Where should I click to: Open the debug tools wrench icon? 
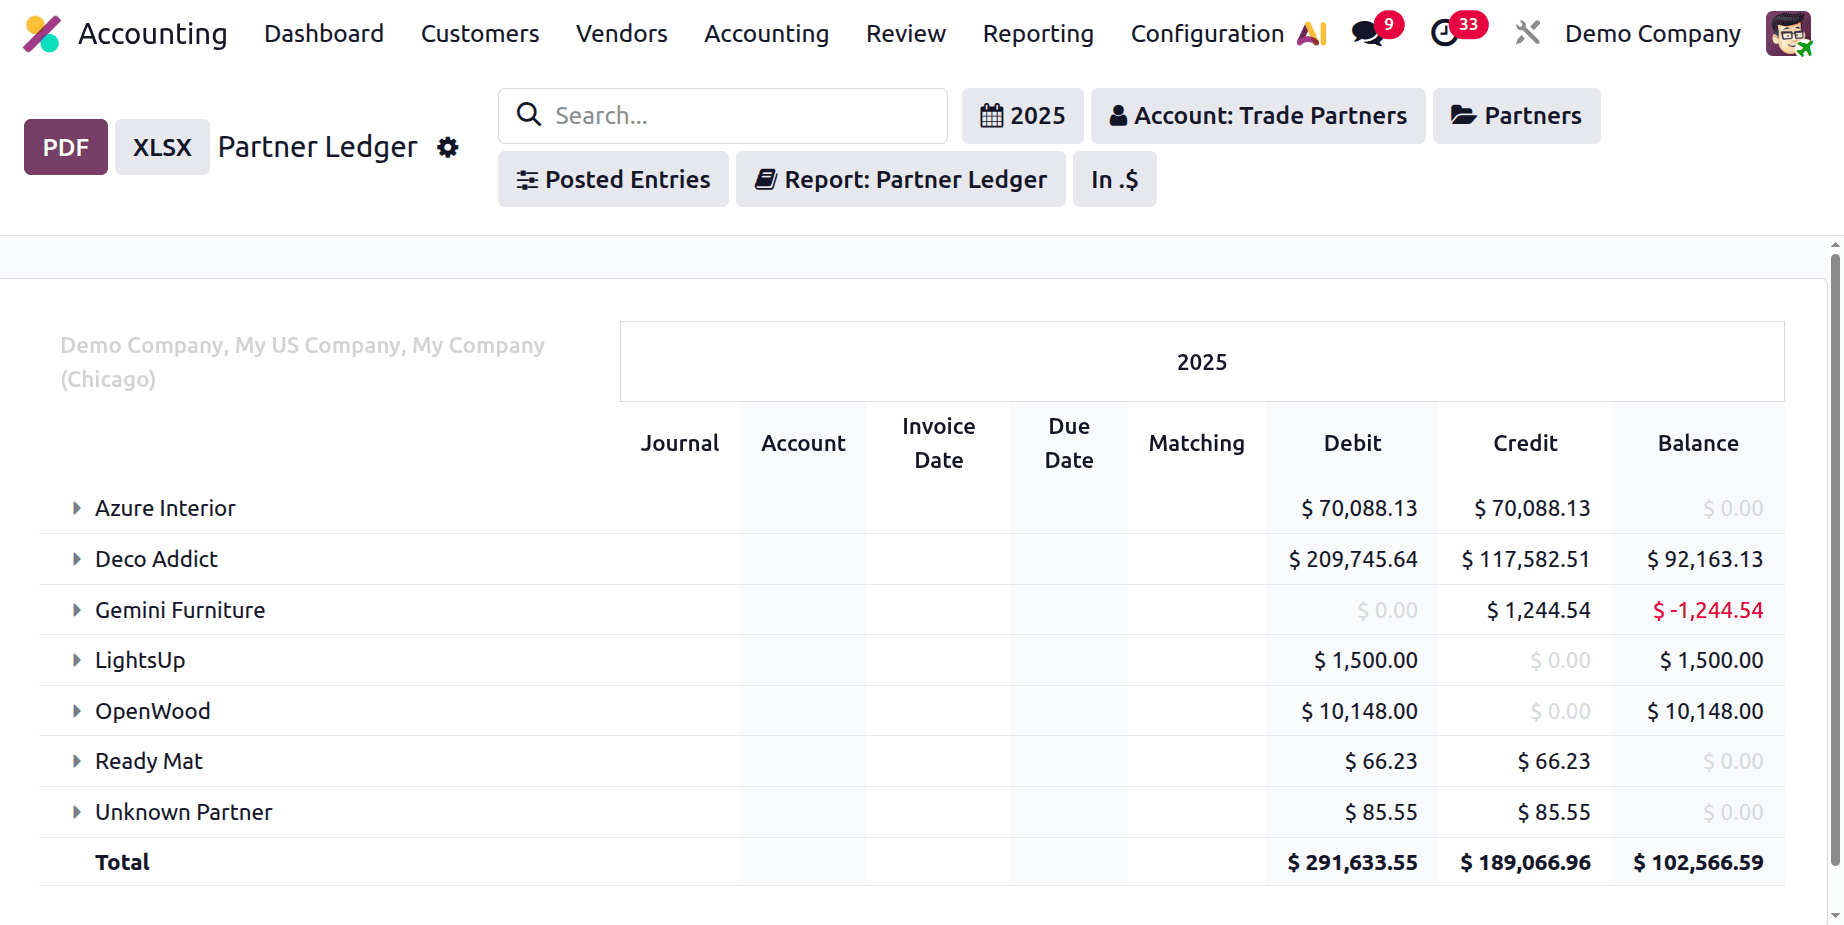pyautogui.click(x=1527, y=34)
